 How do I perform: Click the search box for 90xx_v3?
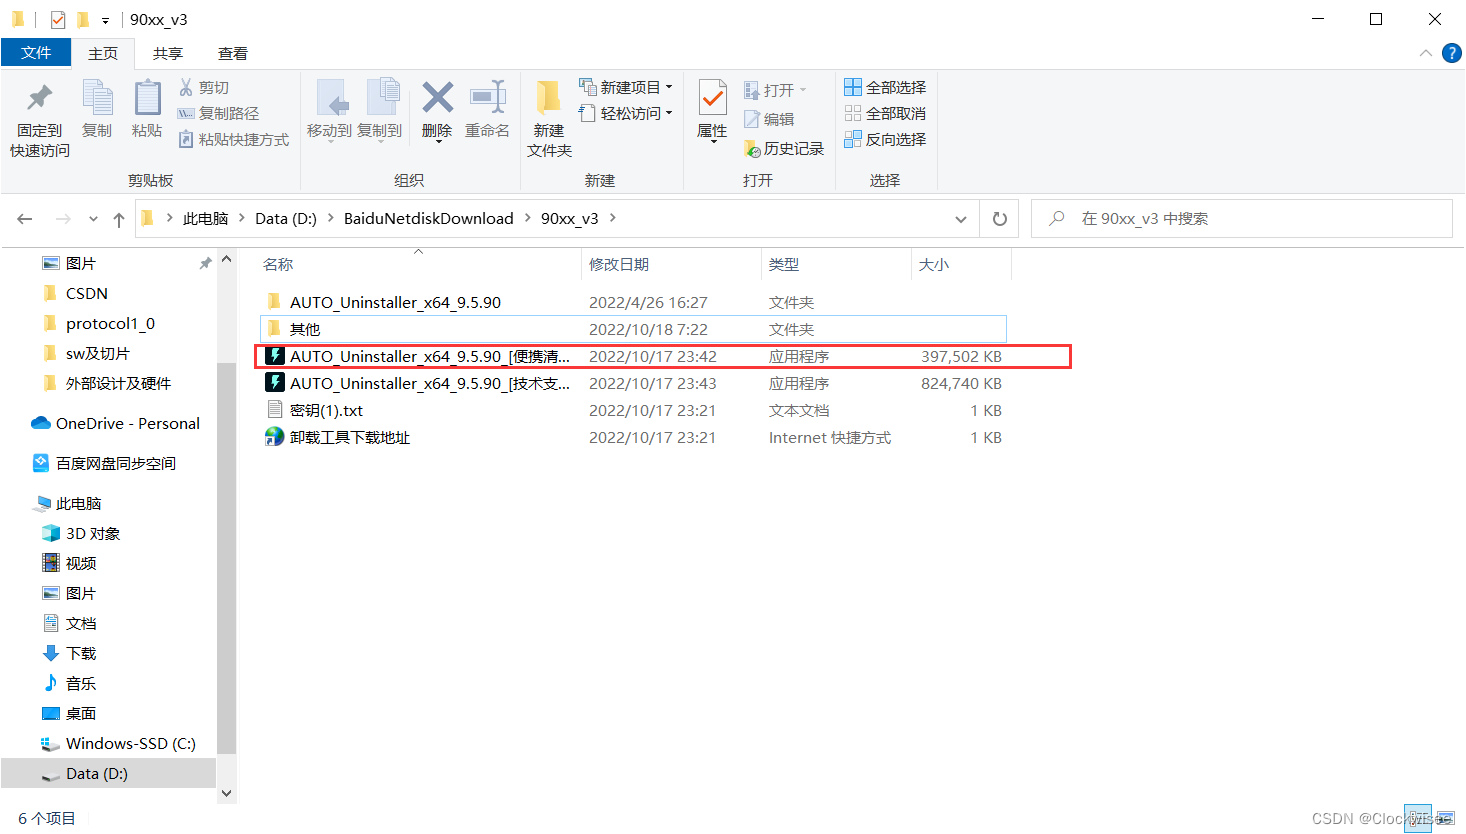click(x=1241, y=219)
